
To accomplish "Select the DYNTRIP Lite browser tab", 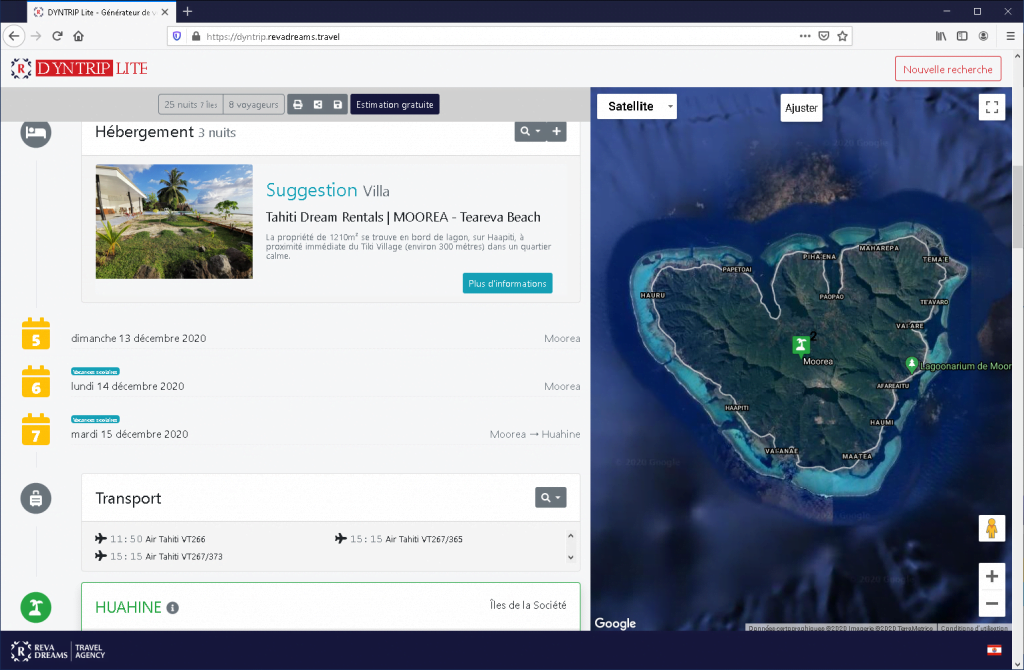I will click(x=100, y=11).
